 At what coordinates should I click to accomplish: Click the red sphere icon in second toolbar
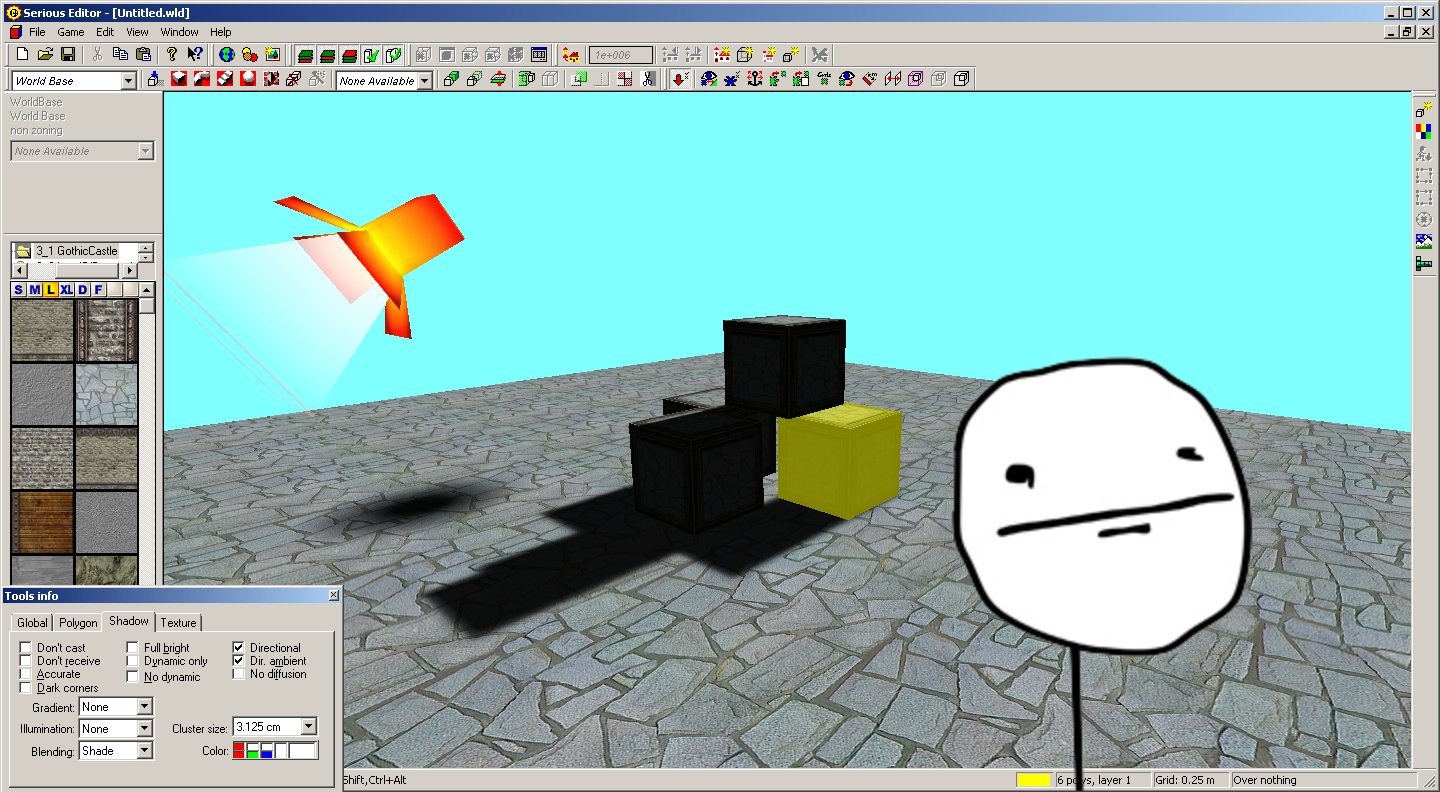(x=247, y=79)
